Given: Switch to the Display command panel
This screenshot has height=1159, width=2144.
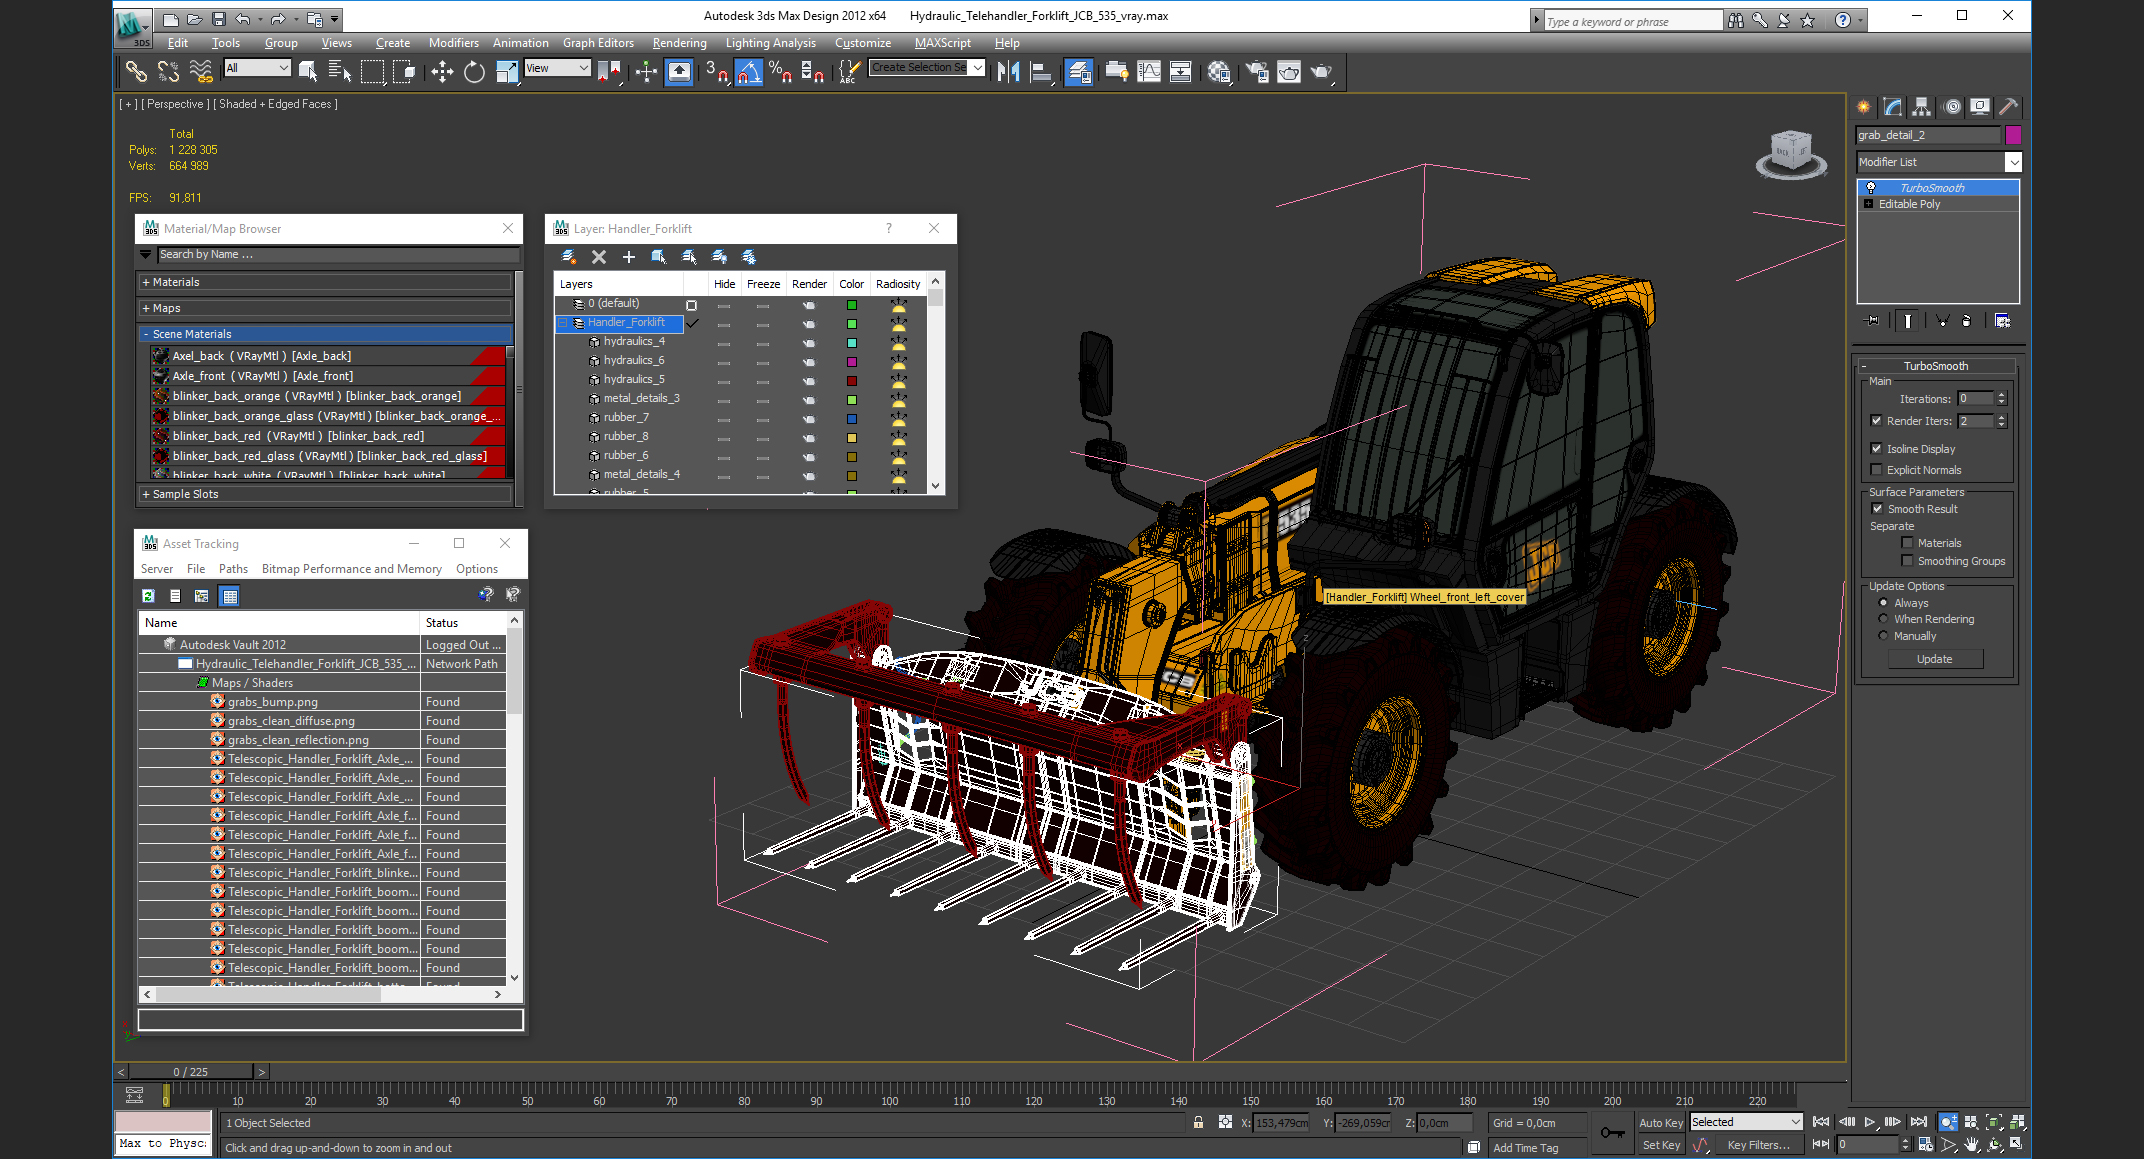Looking at the screenshot, I should (1980, 107).
